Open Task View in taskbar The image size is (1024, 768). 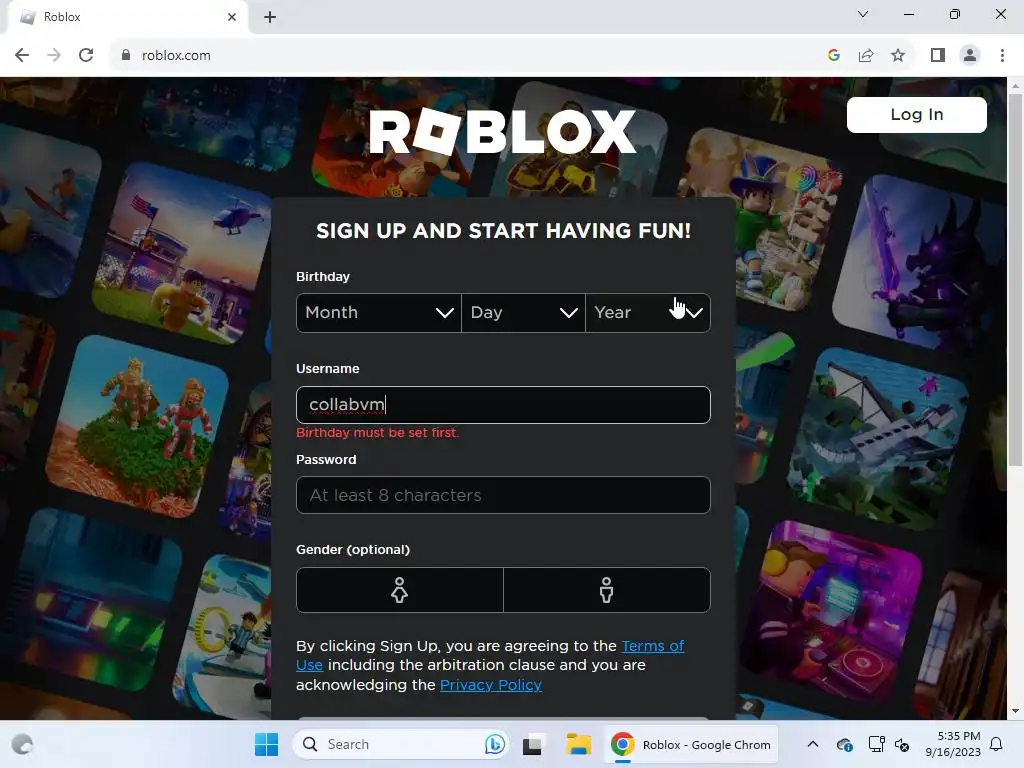click(533, 744)
